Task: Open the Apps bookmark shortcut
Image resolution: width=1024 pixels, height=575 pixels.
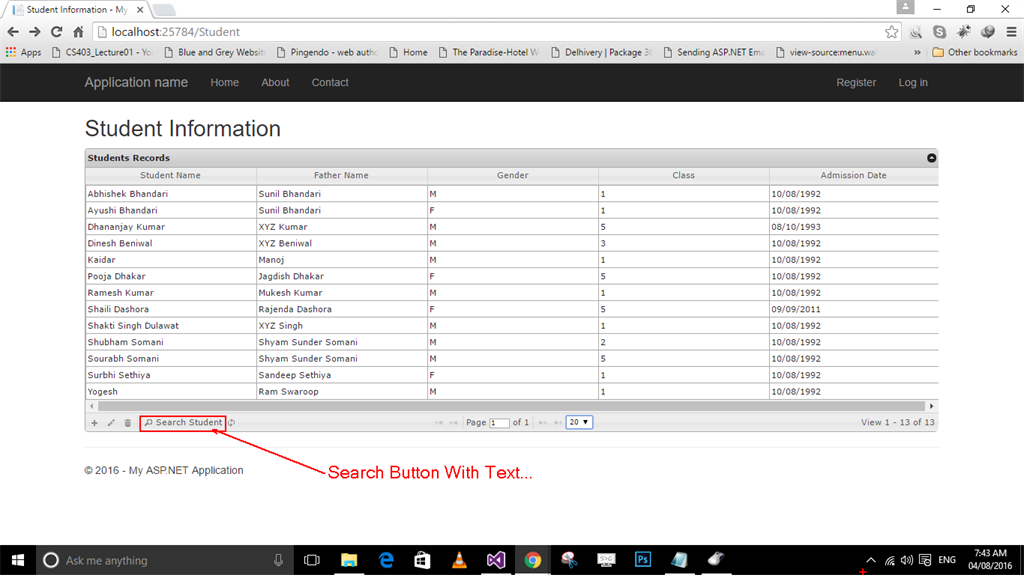Action: 24,52
